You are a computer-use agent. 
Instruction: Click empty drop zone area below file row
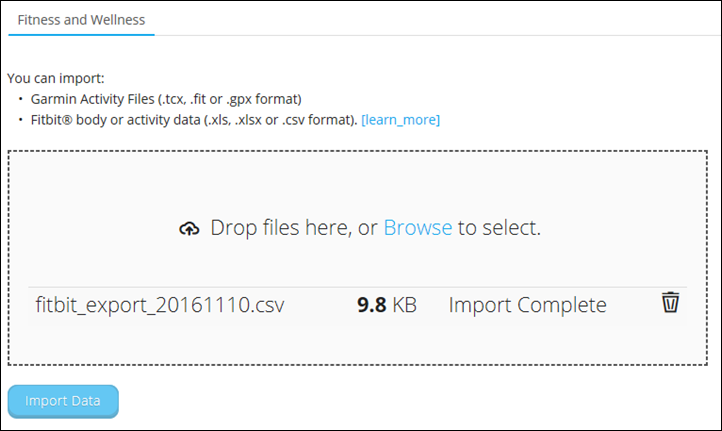tap(360, 345)
